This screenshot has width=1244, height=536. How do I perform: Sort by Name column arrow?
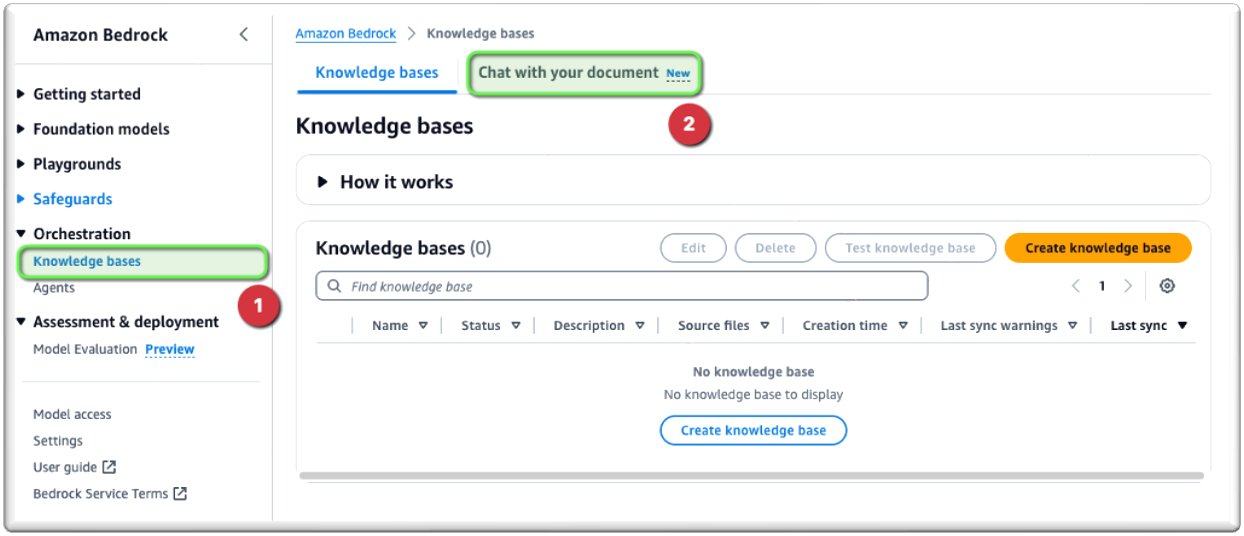(423, 326)
